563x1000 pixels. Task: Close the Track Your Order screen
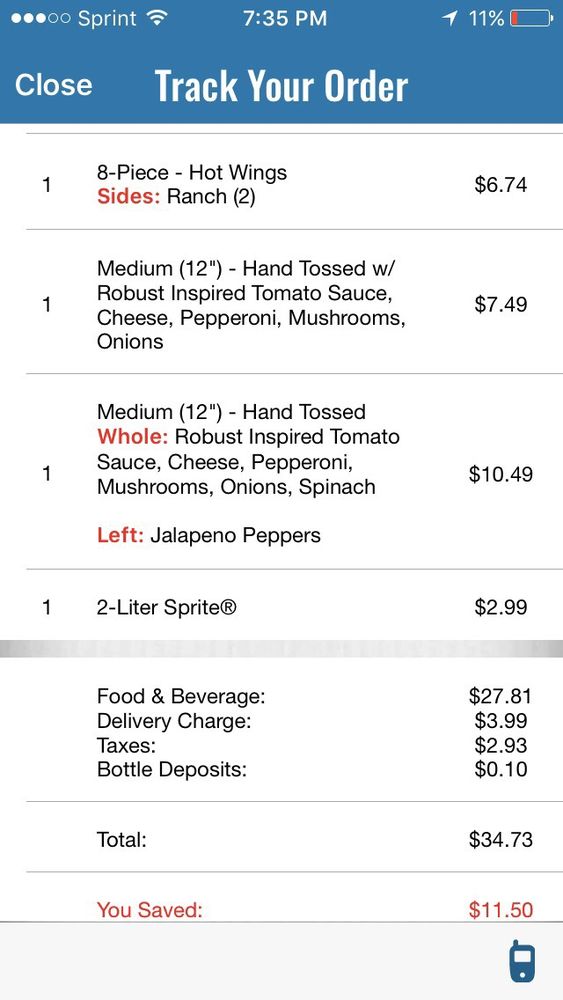tap(54, 85)
